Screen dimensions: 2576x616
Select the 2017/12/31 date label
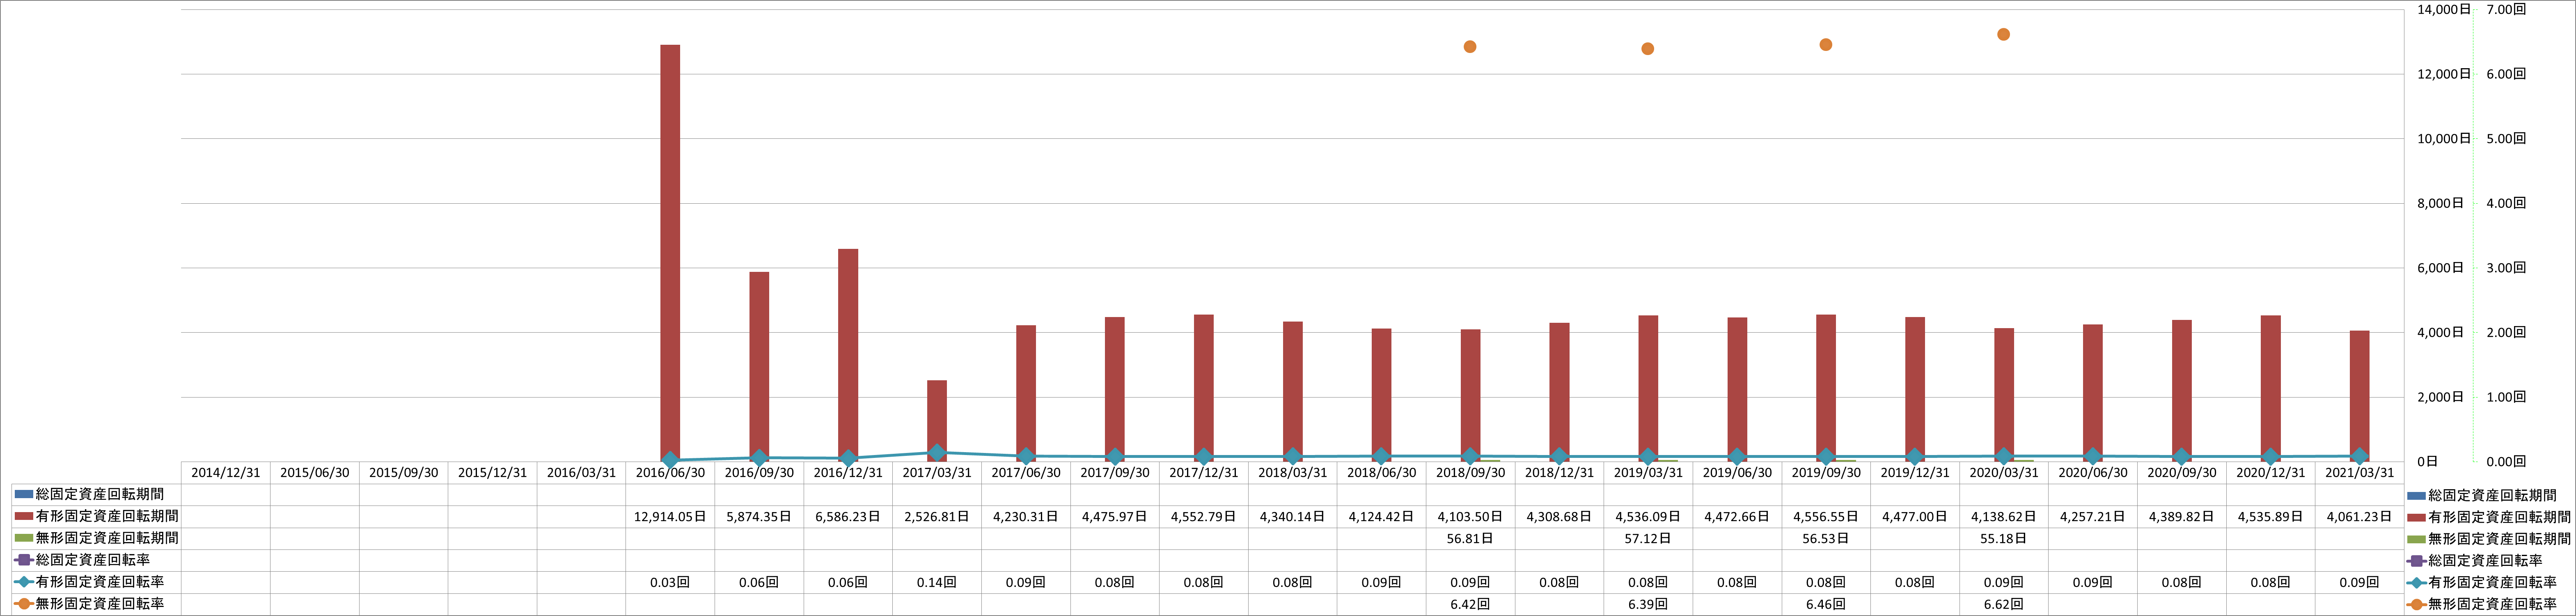(1203, 473)
